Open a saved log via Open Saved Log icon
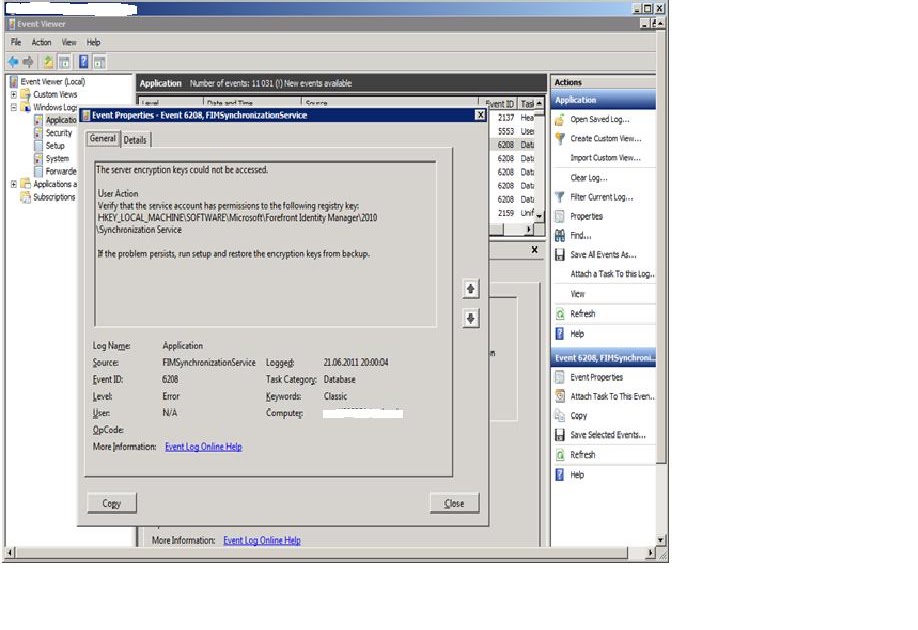This screenshot has width=918, height=630. tap(602, 118)
